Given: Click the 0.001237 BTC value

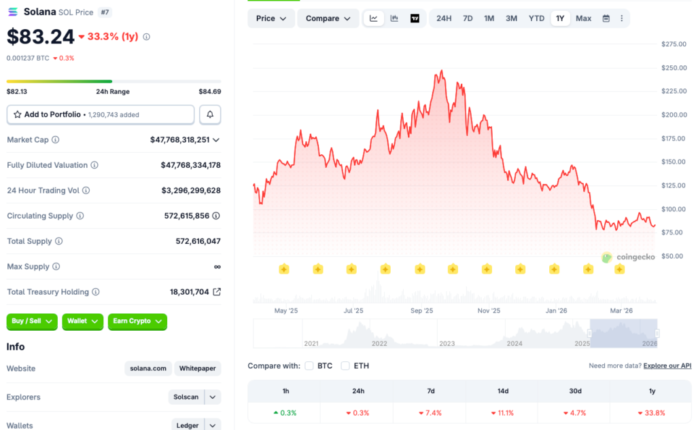Looking at the screenshot, I should pyautogui.click(x=28, y=58).
